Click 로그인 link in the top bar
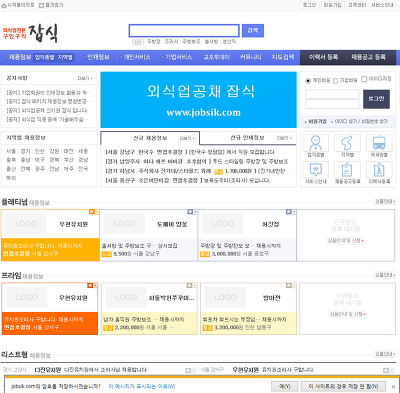The width and height of the screenshot is (400, 393). pyautogui.click(x=309, y=5)
